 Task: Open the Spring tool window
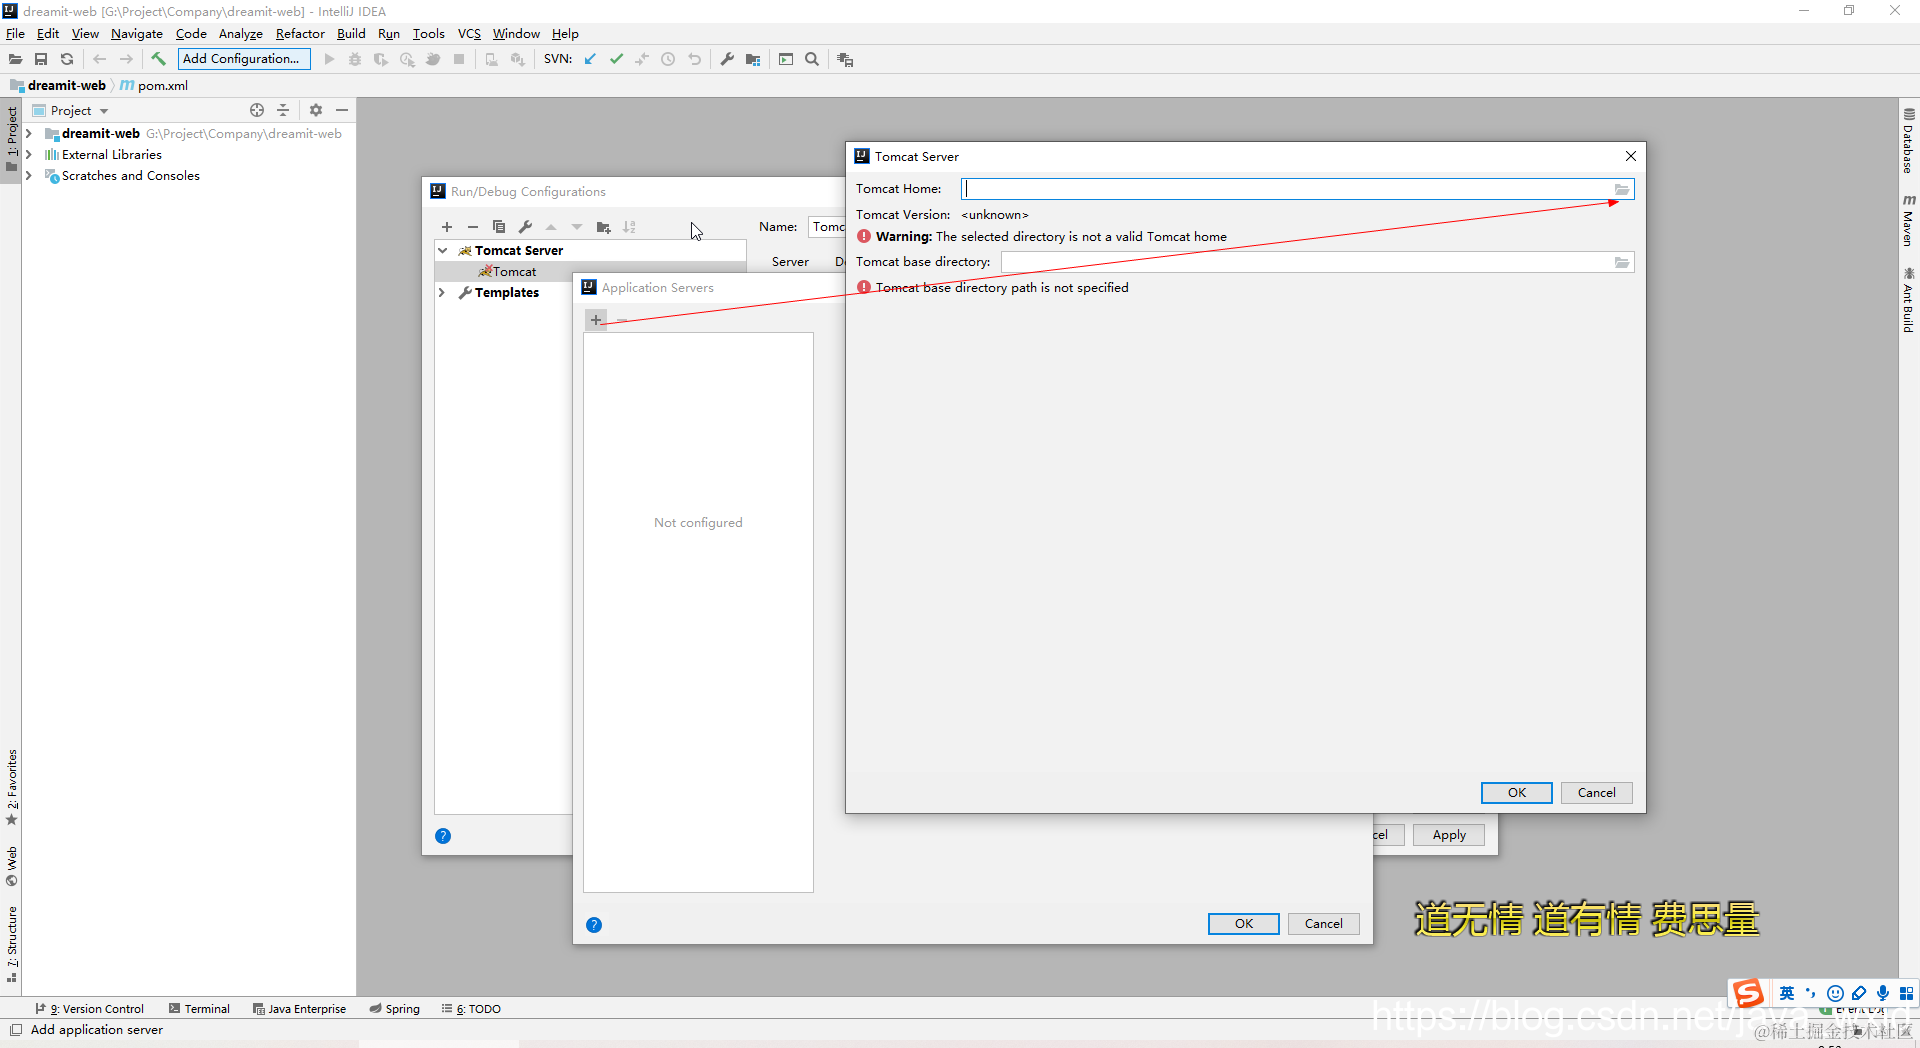click(x=394, y=1008)
